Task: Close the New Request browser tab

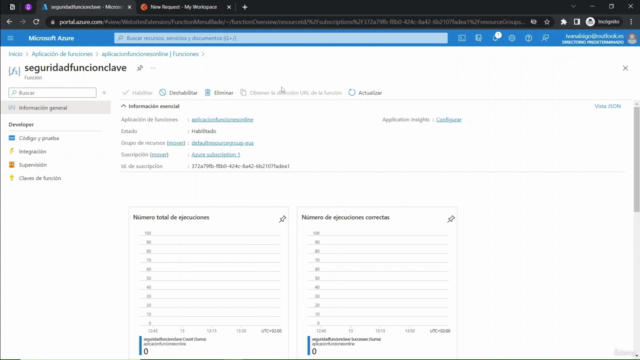Action: (x=229, y=7)
